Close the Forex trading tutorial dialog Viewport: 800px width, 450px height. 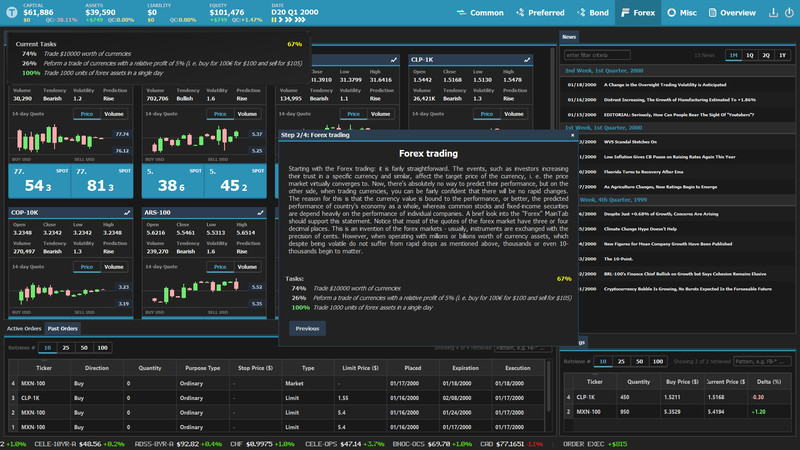click(572, 135)
